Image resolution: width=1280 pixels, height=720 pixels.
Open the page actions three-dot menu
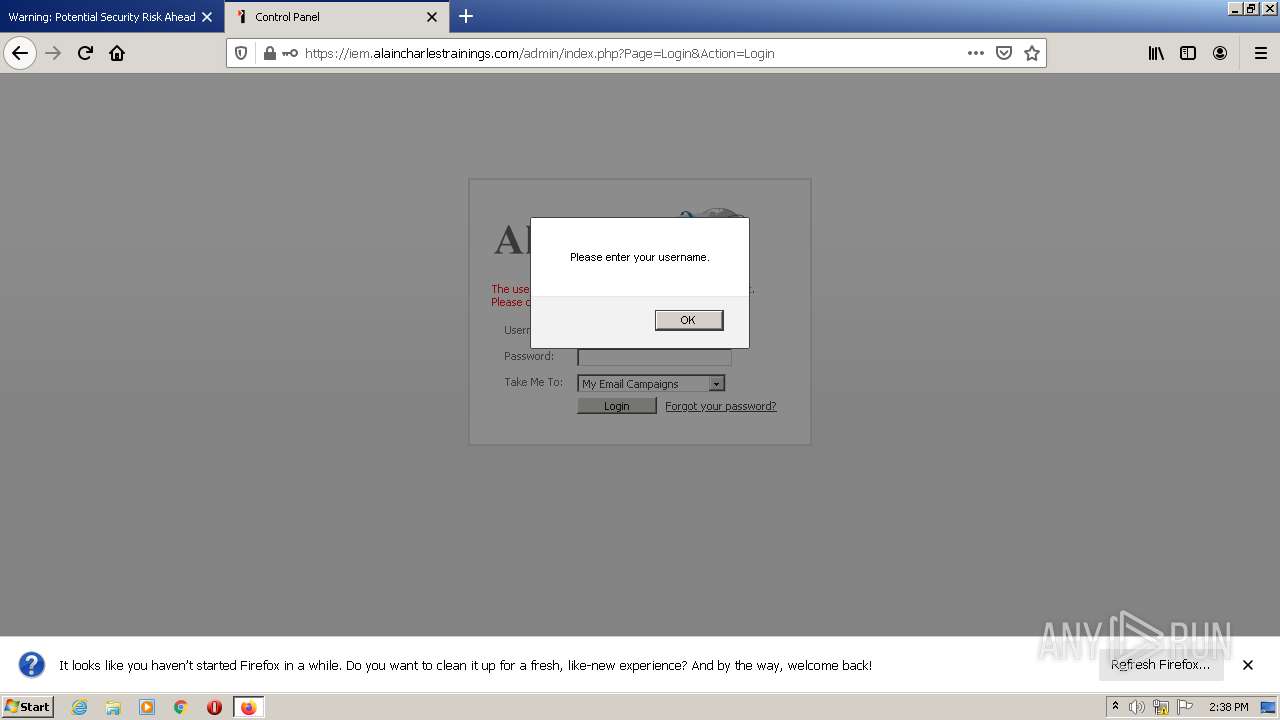(976, 53)
